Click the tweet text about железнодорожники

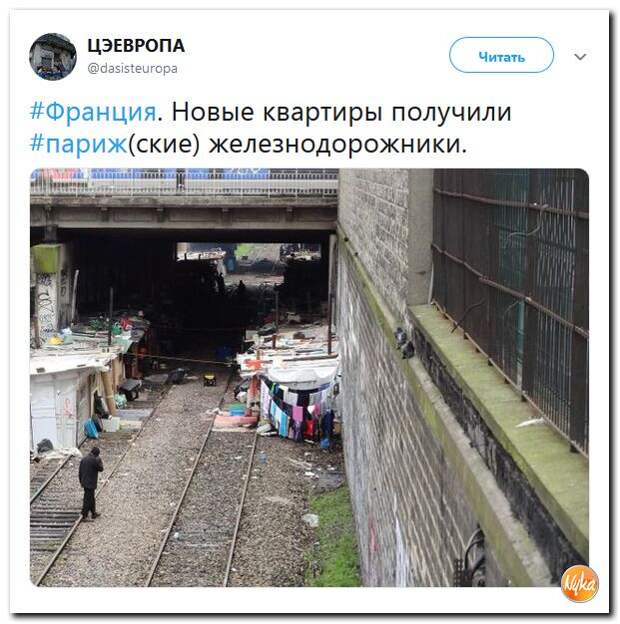coord(271,128)
